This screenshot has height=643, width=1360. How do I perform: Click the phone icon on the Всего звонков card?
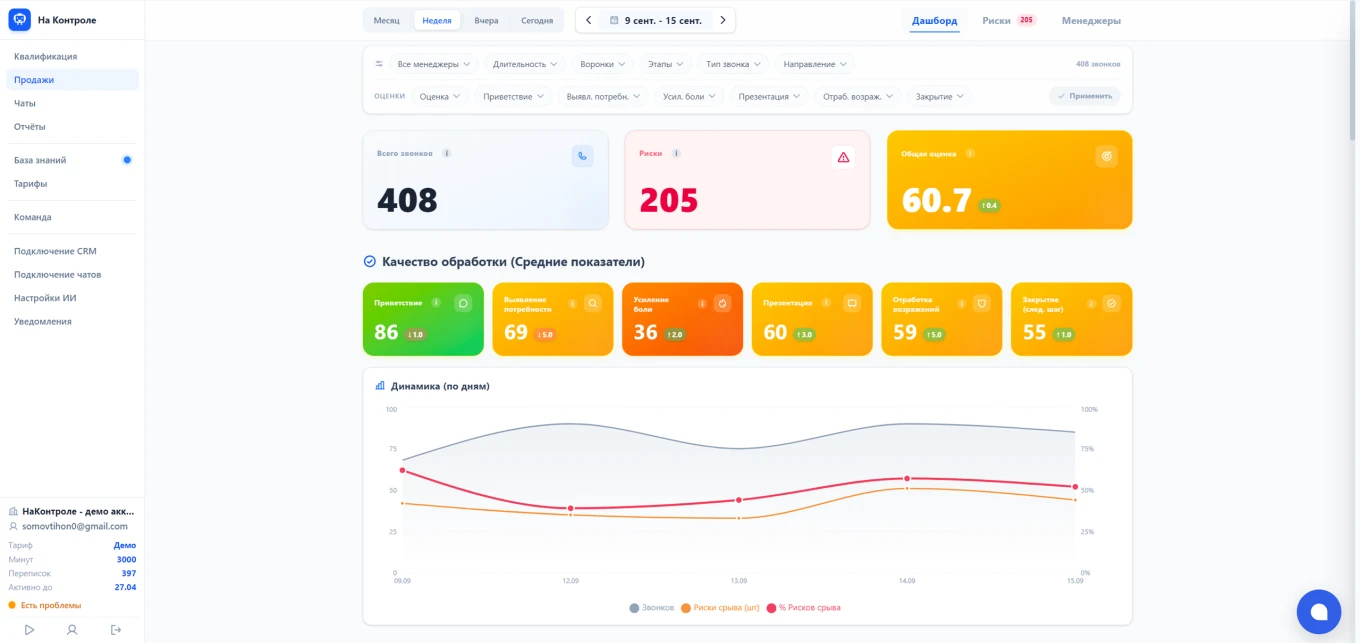[582, 156]
